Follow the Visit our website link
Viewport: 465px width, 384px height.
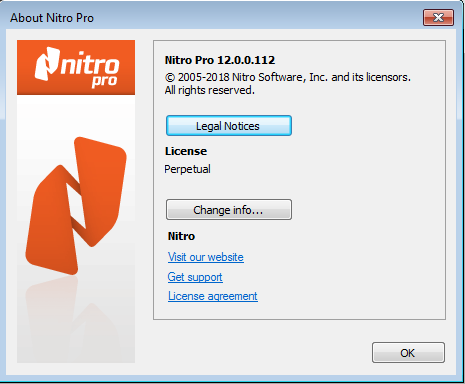point(206,257)
